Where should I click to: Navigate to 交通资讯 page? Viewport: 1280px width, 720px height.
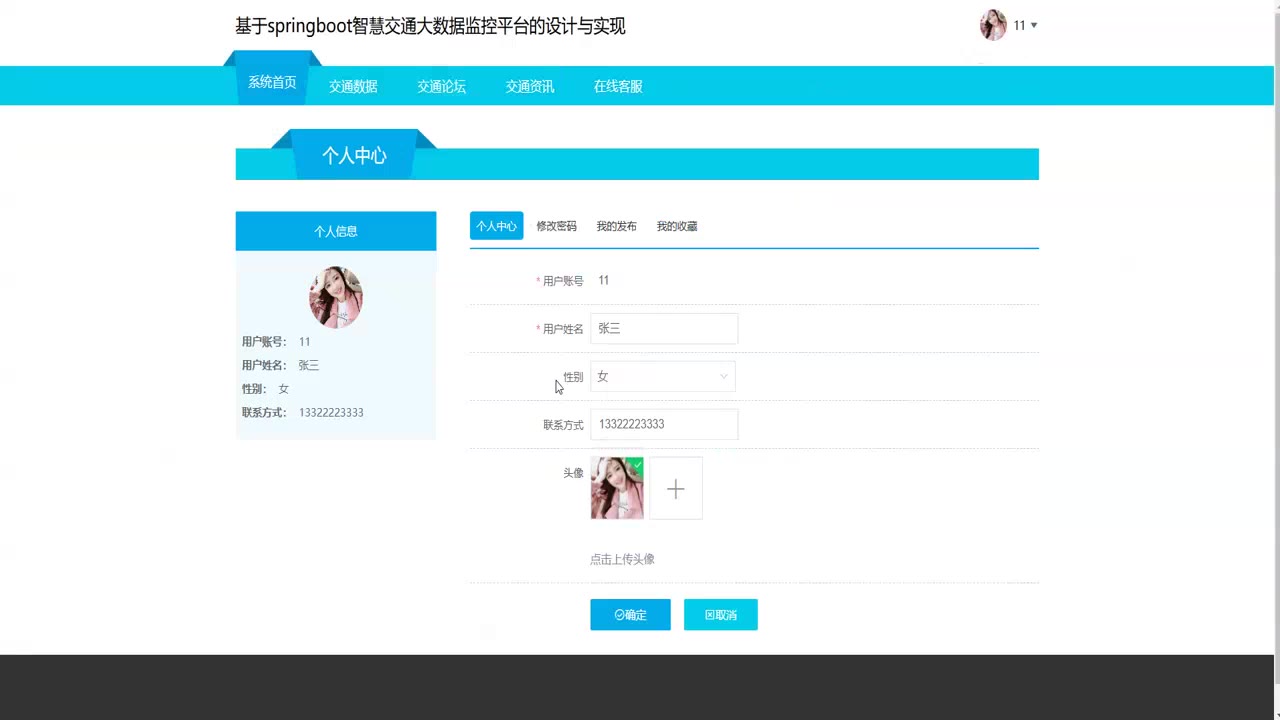(529, 87)
